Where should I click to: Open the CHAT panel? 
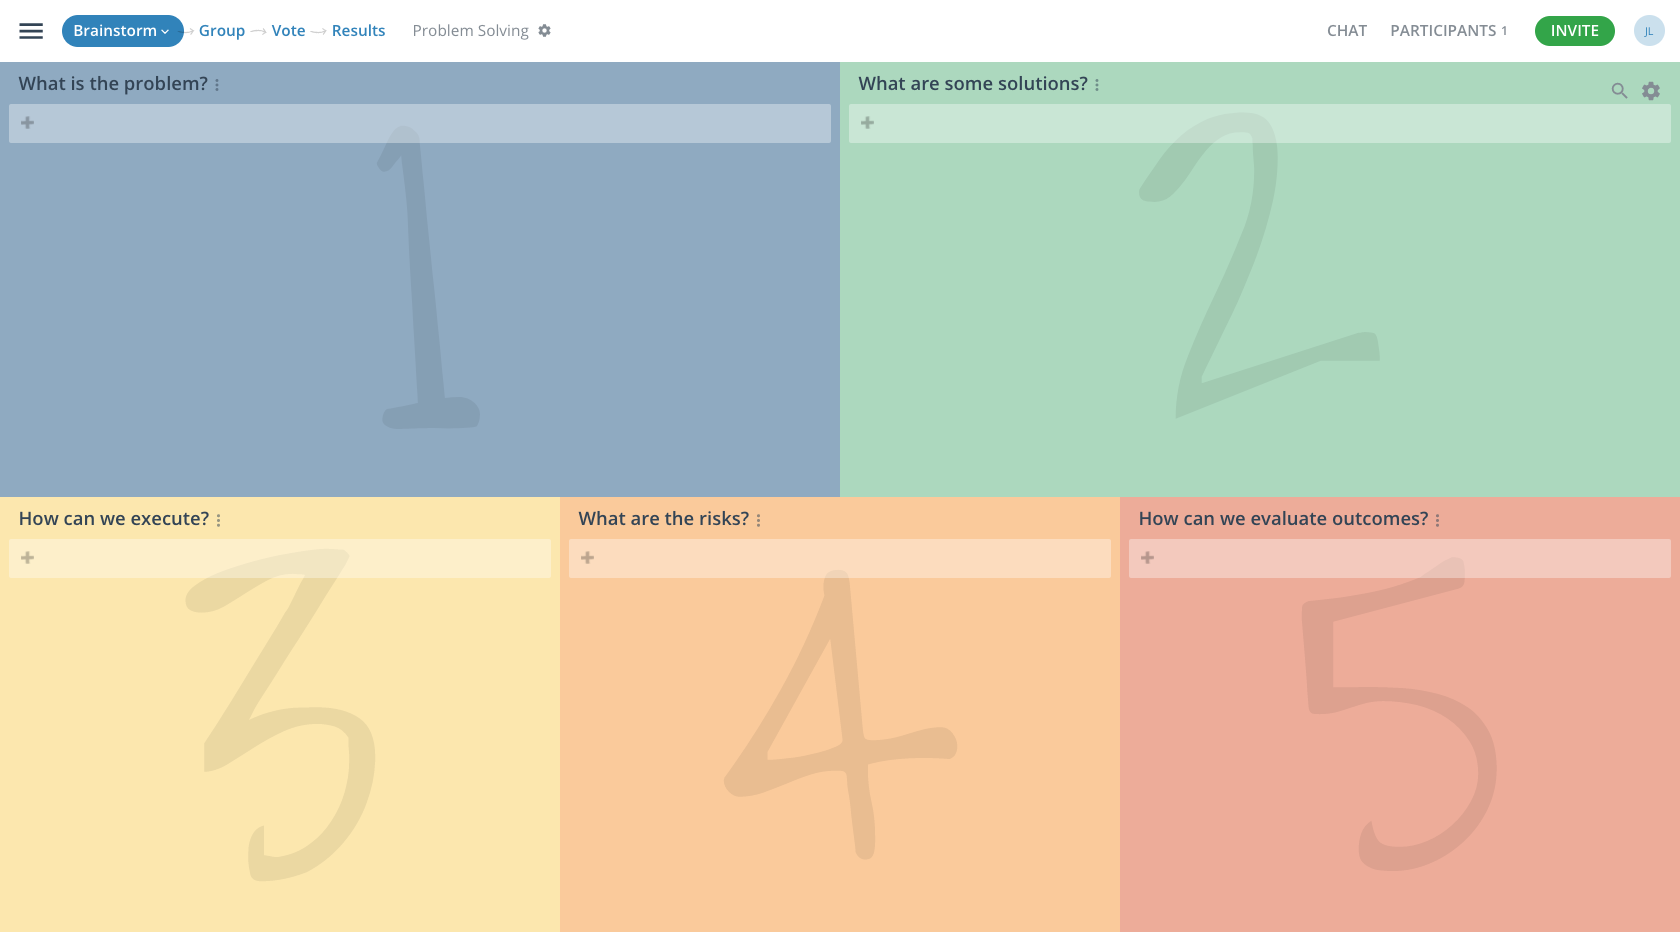[x=1347, y=31]
